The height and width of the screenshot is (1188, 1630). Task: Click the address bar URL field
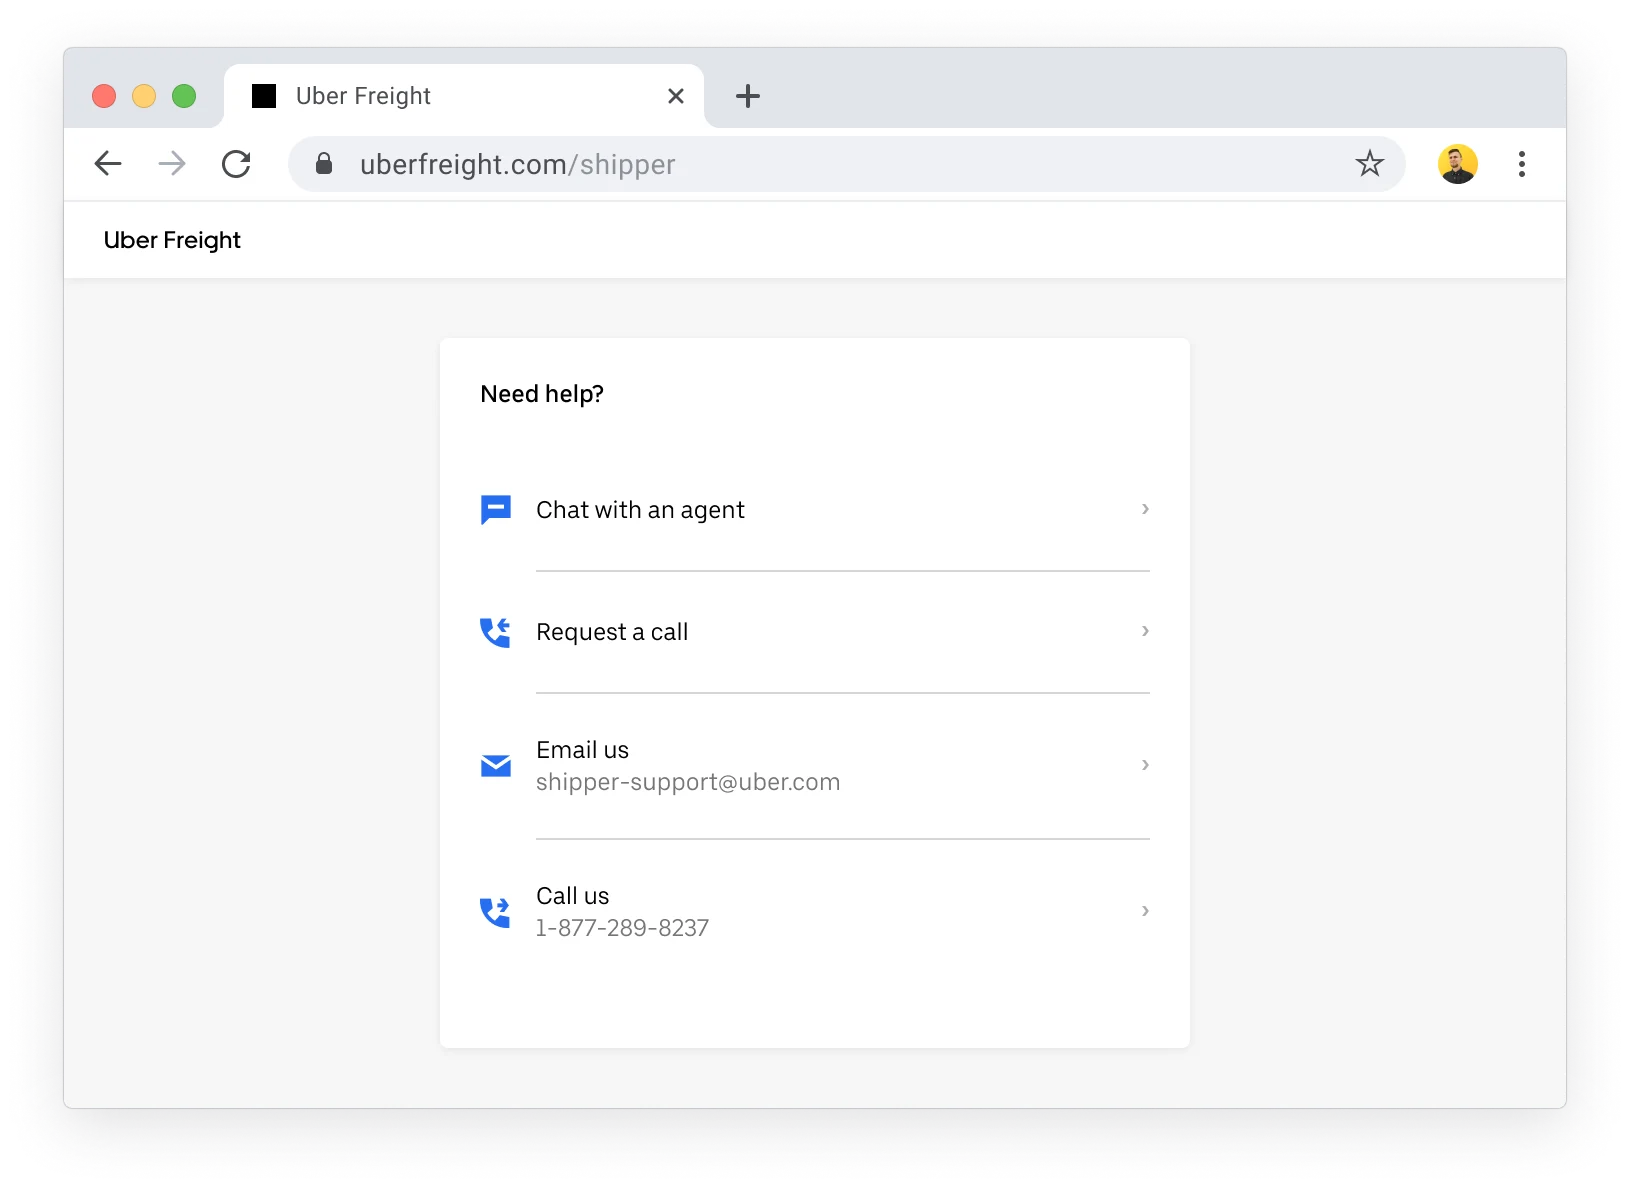[x=846, y=164]
